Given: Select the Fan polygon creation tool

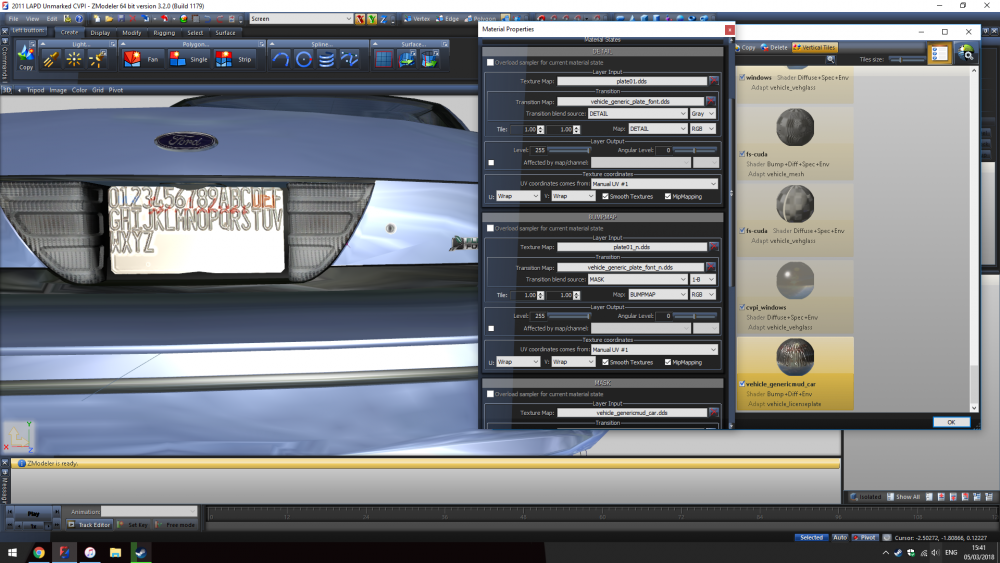Looking at the screenshot, I should coord(142,59).
